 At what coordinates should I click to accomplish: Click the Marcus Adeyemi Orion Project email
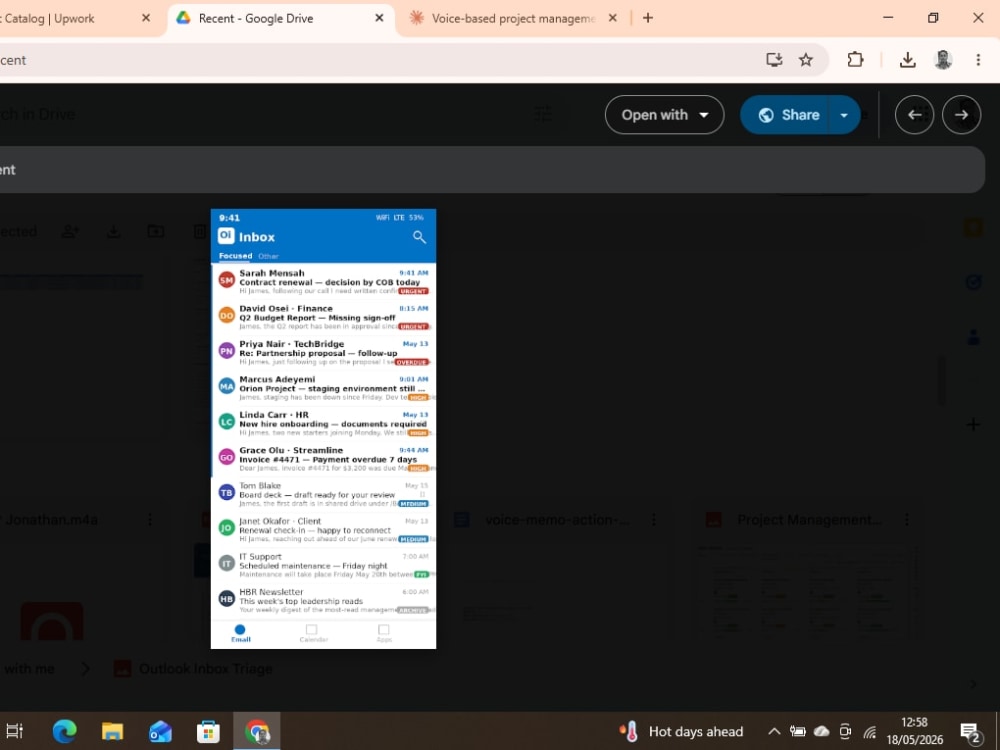[x=323, y=388]
